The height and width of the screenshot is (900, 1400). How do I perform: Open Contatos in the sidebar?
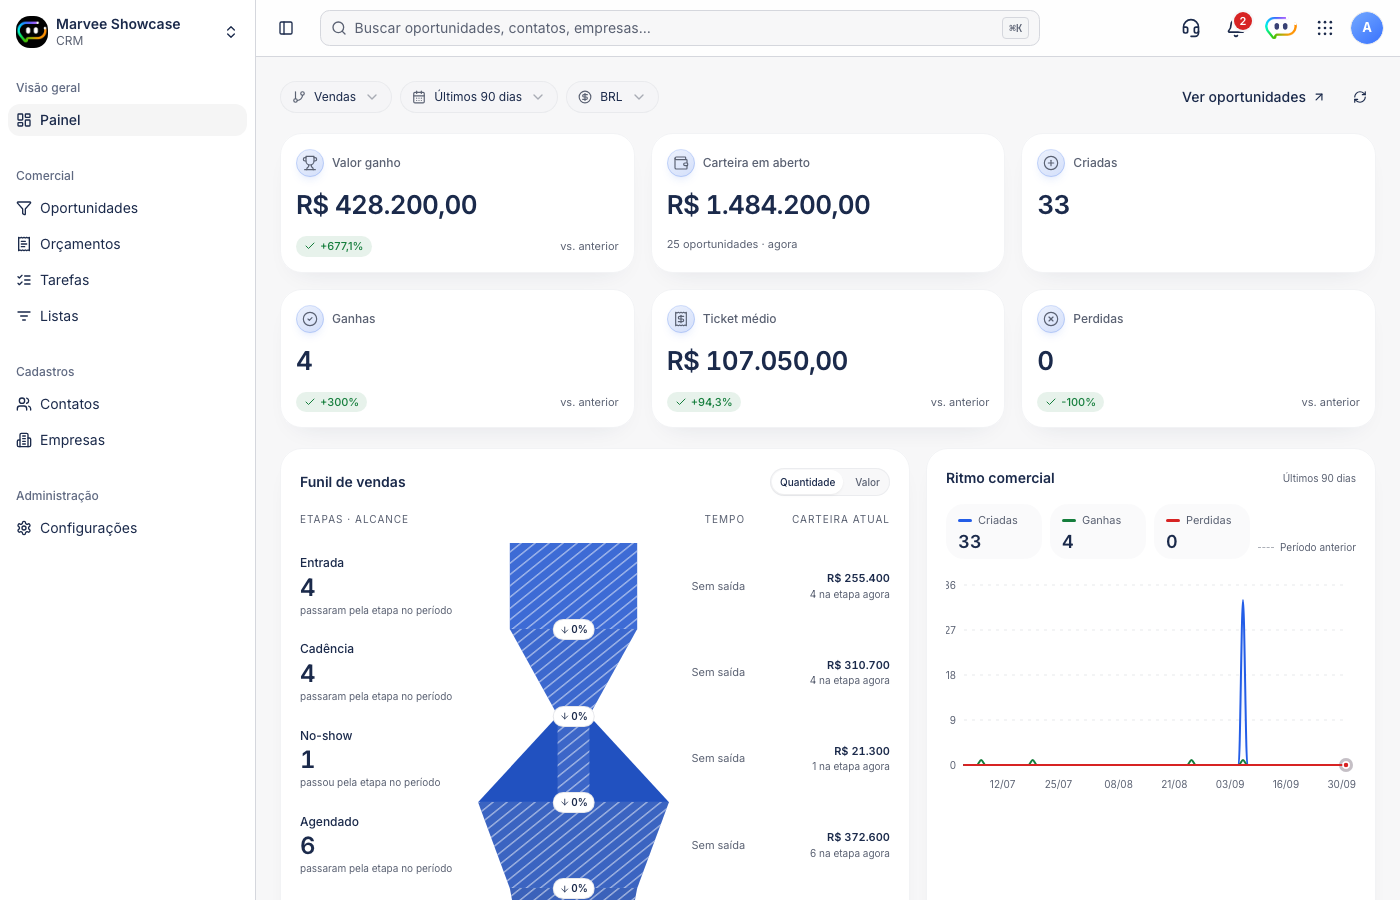tap(127, 404)
